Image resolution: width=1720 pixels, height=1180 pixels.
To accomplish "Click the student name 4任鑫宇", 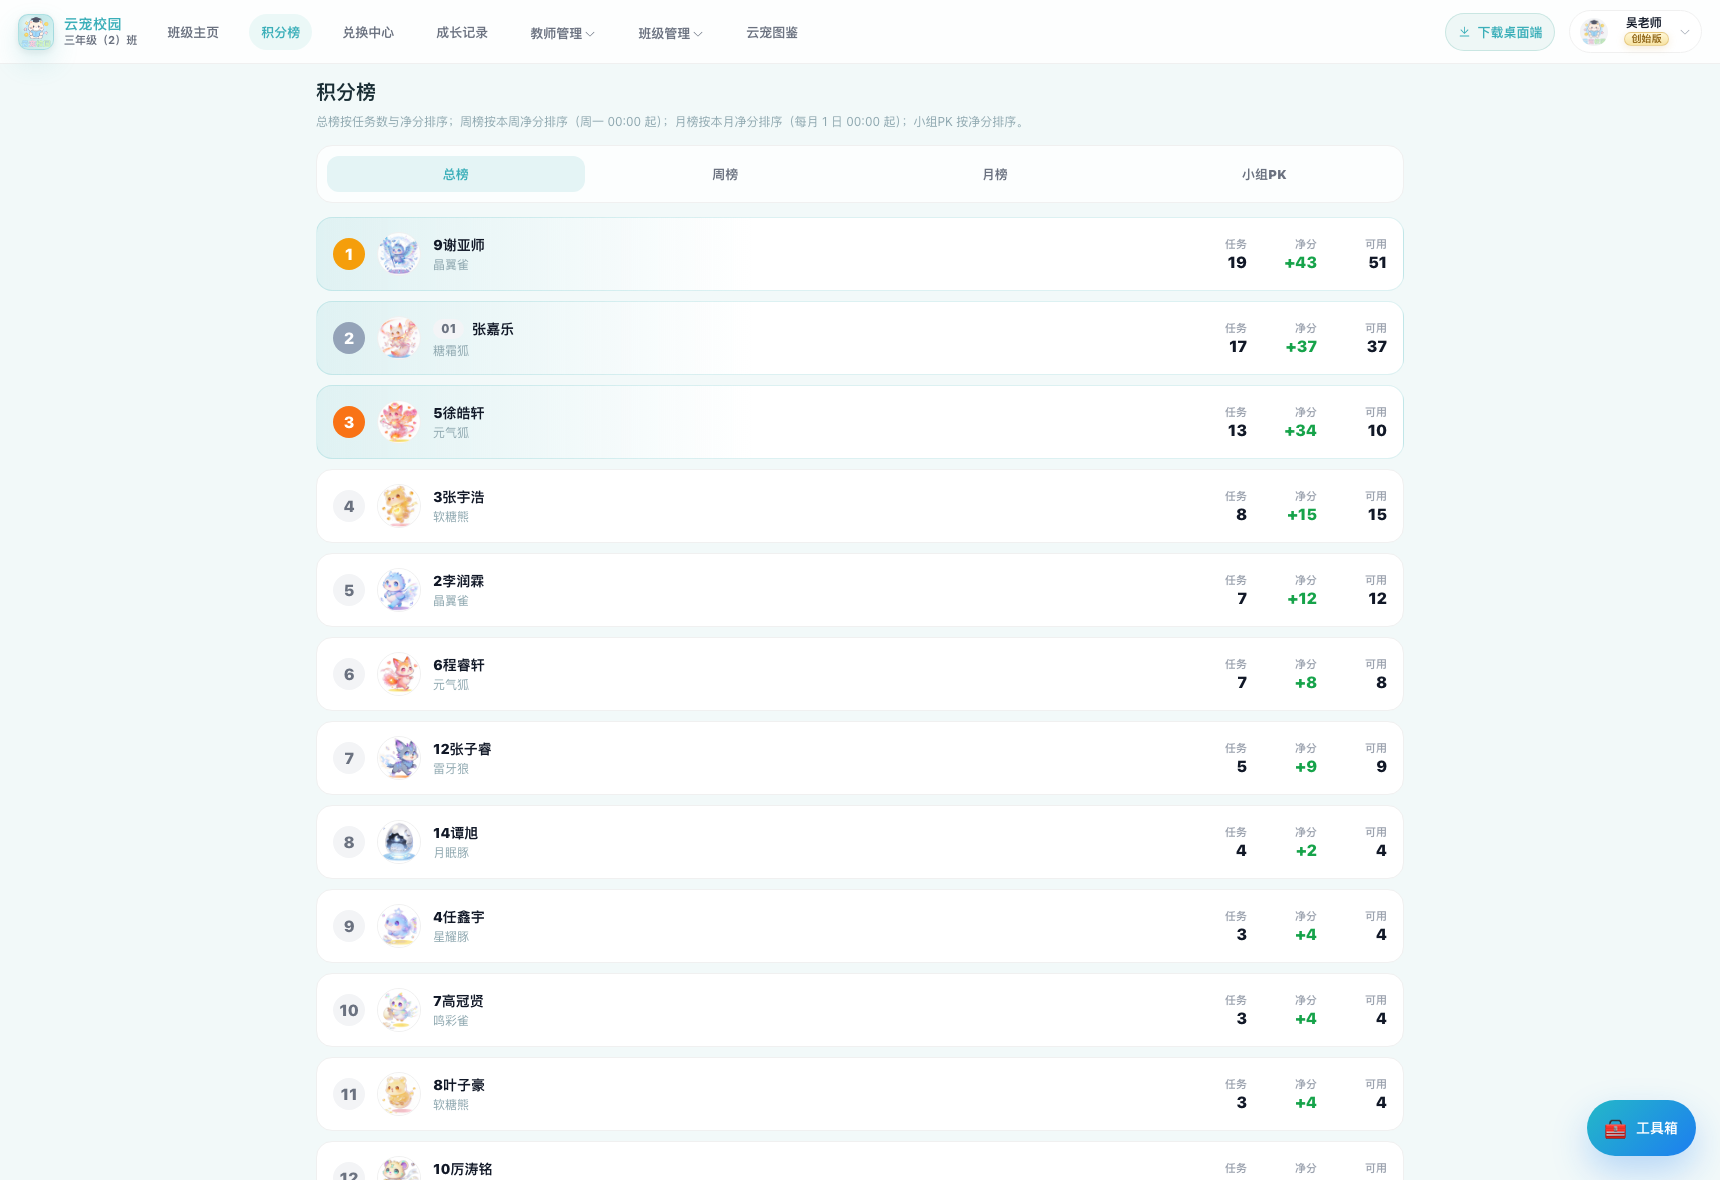I will coord(459,917).
